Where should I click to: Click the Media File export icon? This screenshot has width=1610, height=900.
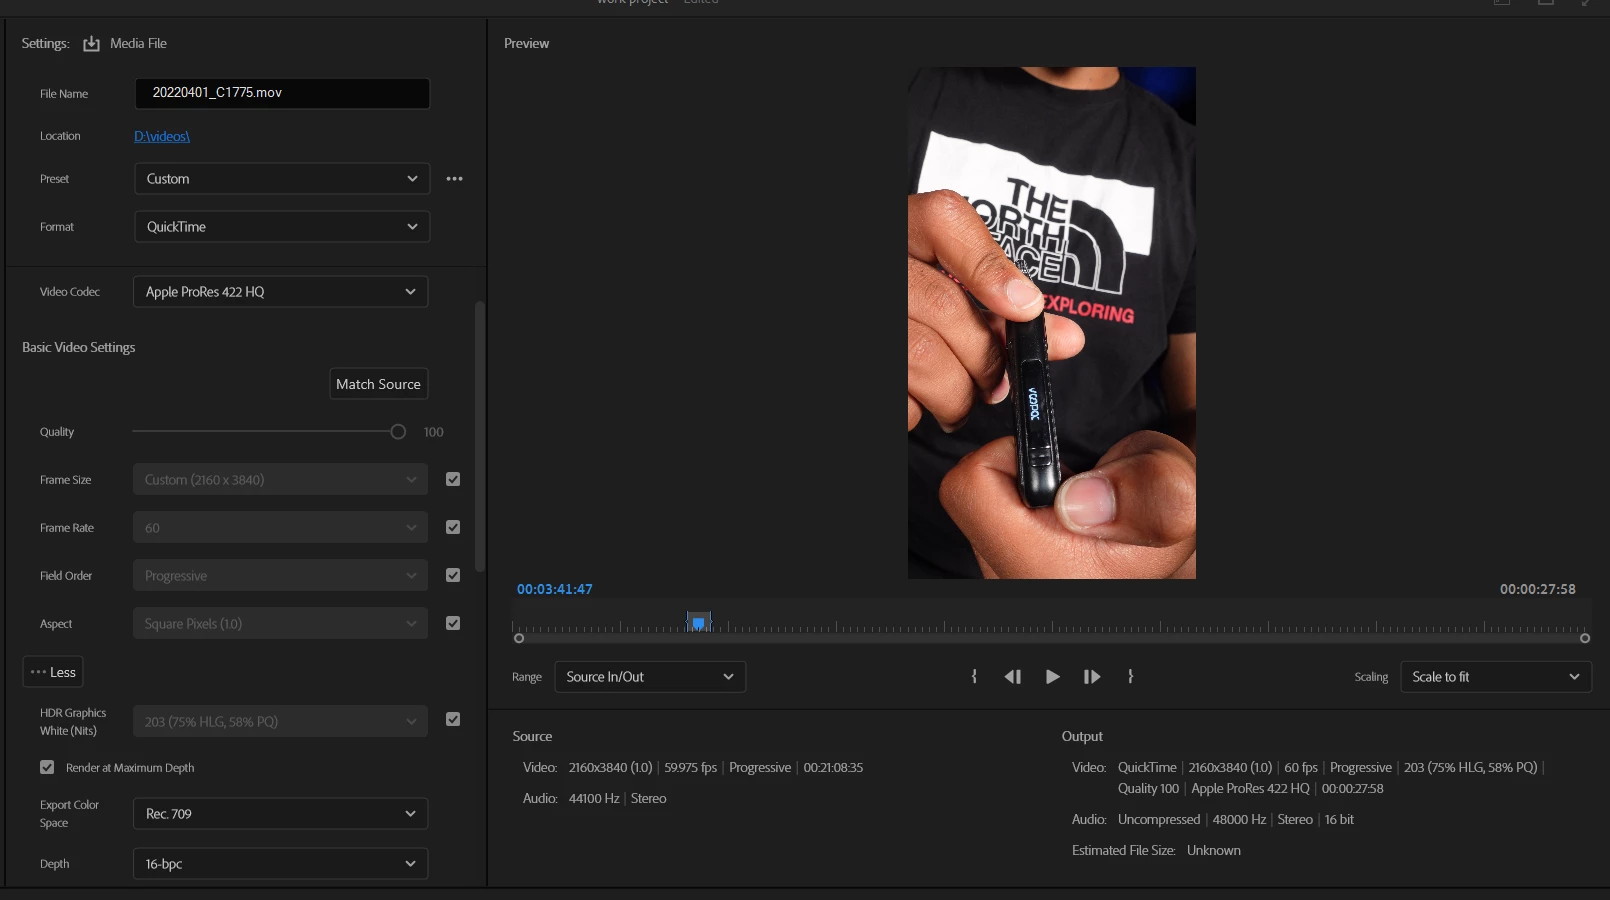91,44
